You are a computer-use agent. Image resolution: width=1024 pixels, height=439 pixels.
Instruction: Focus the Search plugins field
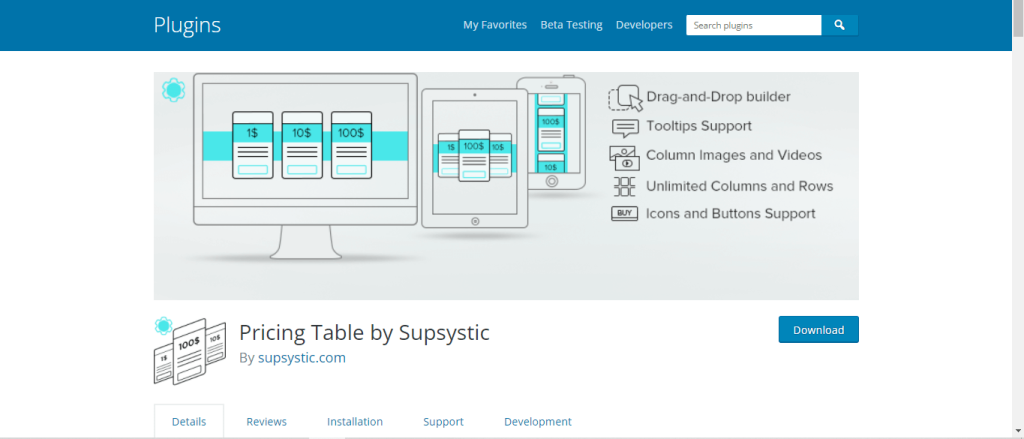pyautogui.click(x=754, y=25)
